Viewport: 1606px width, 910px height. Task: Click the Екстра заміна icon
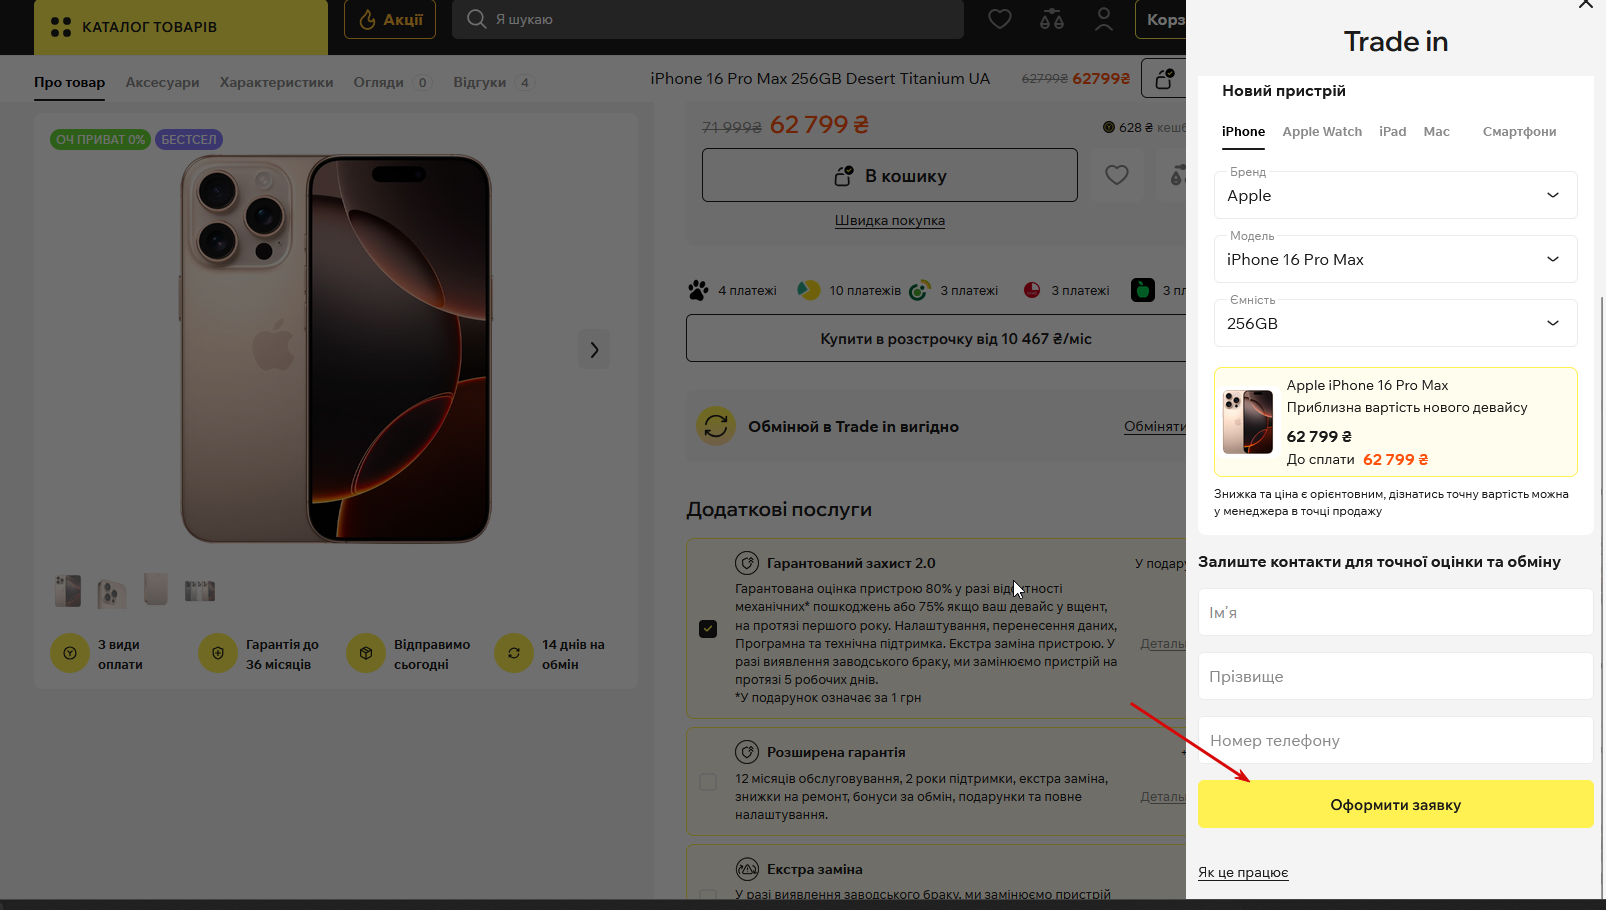(x=747, y=869)
